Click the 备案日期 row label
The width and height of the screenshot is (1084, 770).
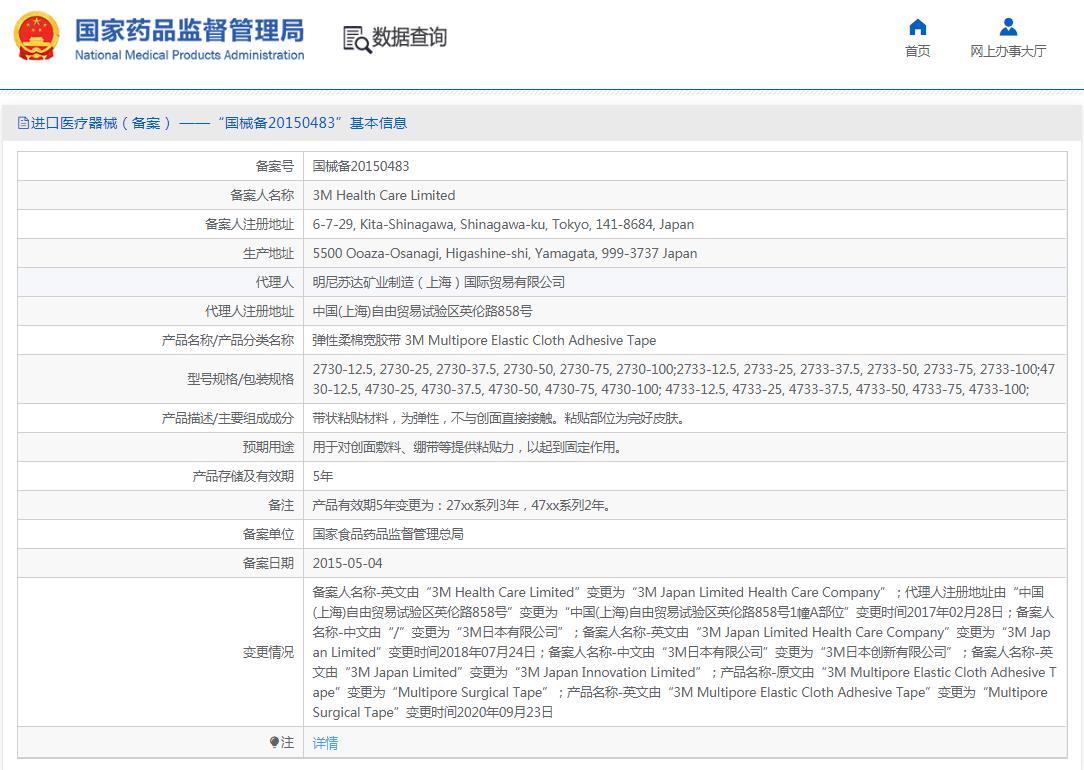point(268,563)
